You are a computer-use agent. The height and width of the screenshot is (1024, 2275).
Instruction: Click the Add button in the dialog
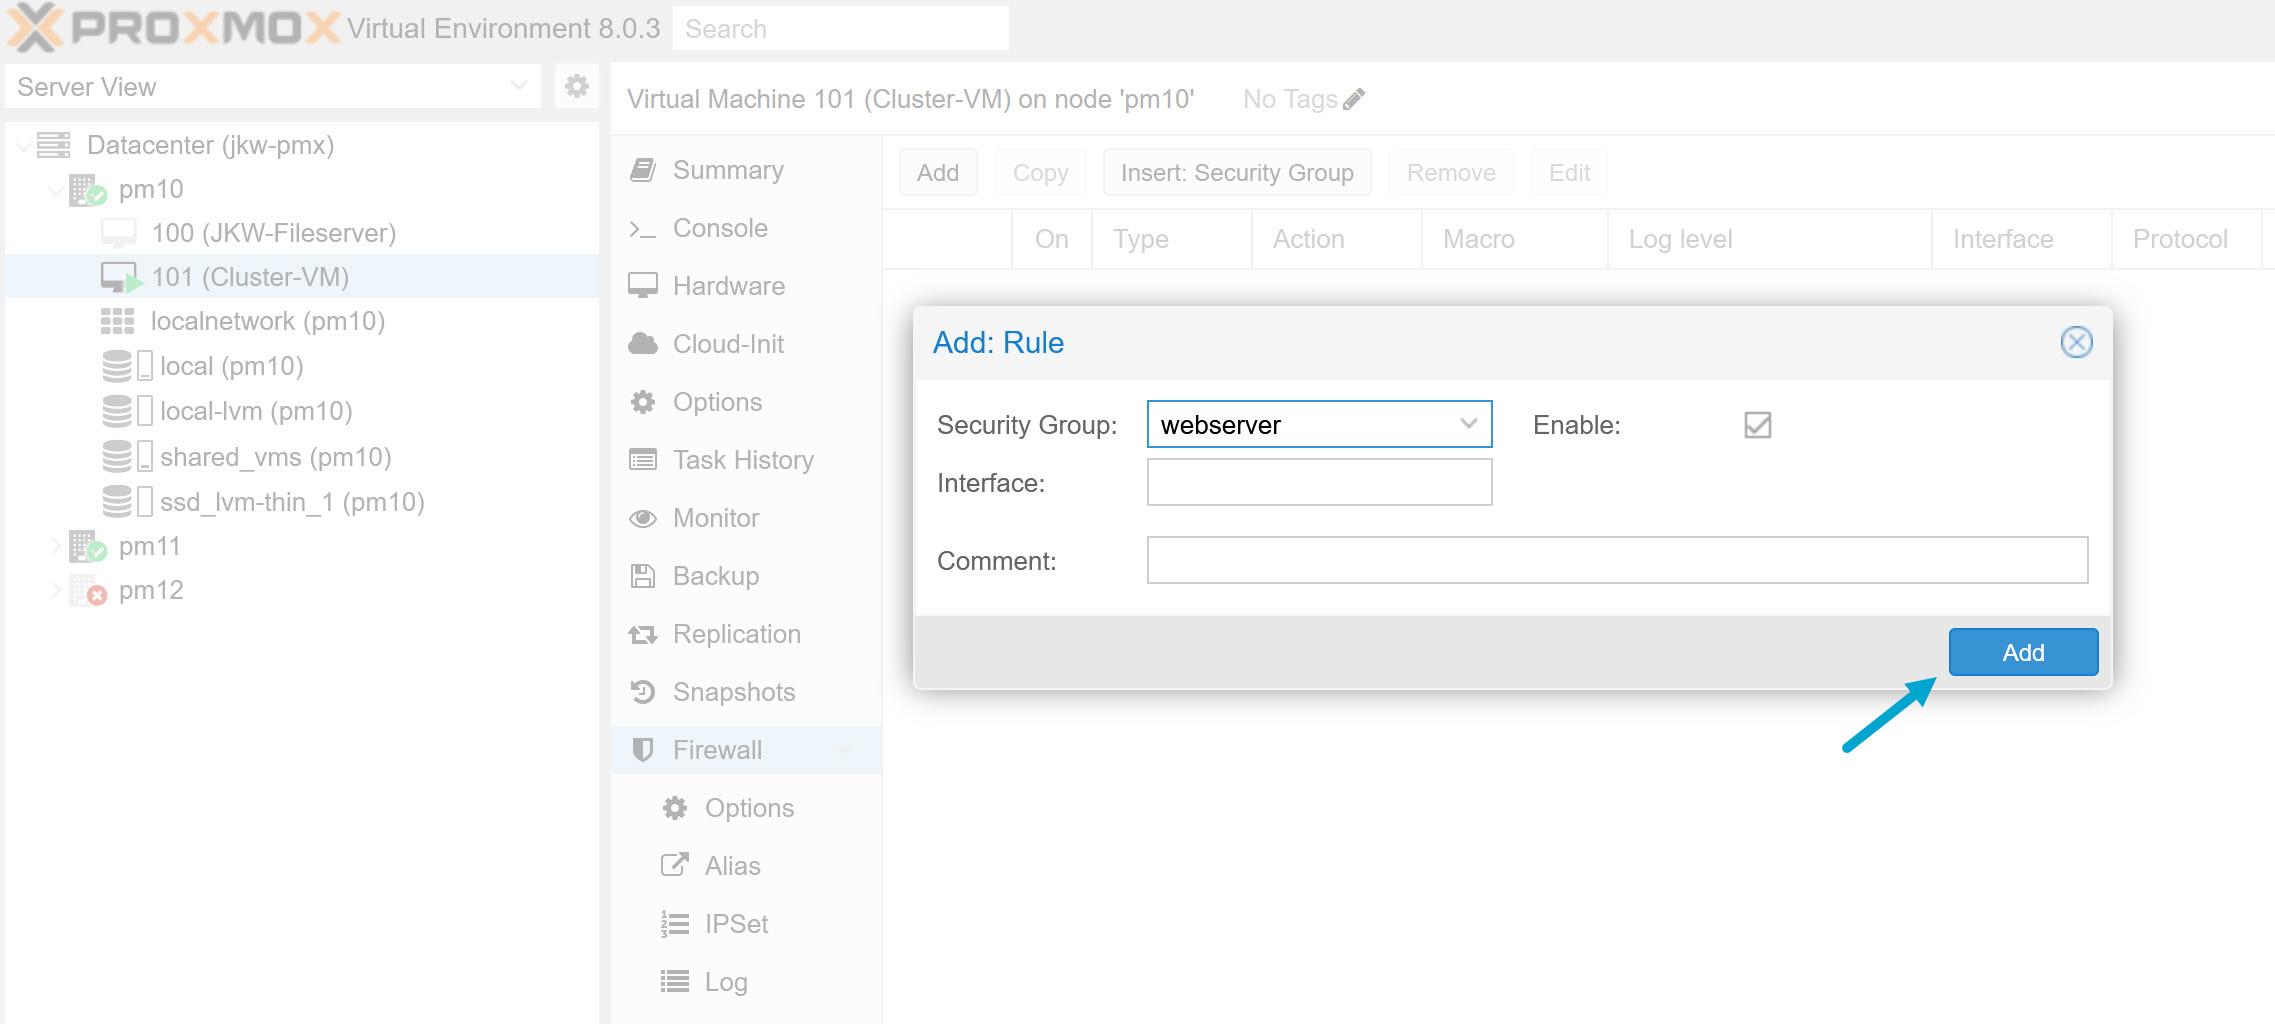[x=2023, y=651]
